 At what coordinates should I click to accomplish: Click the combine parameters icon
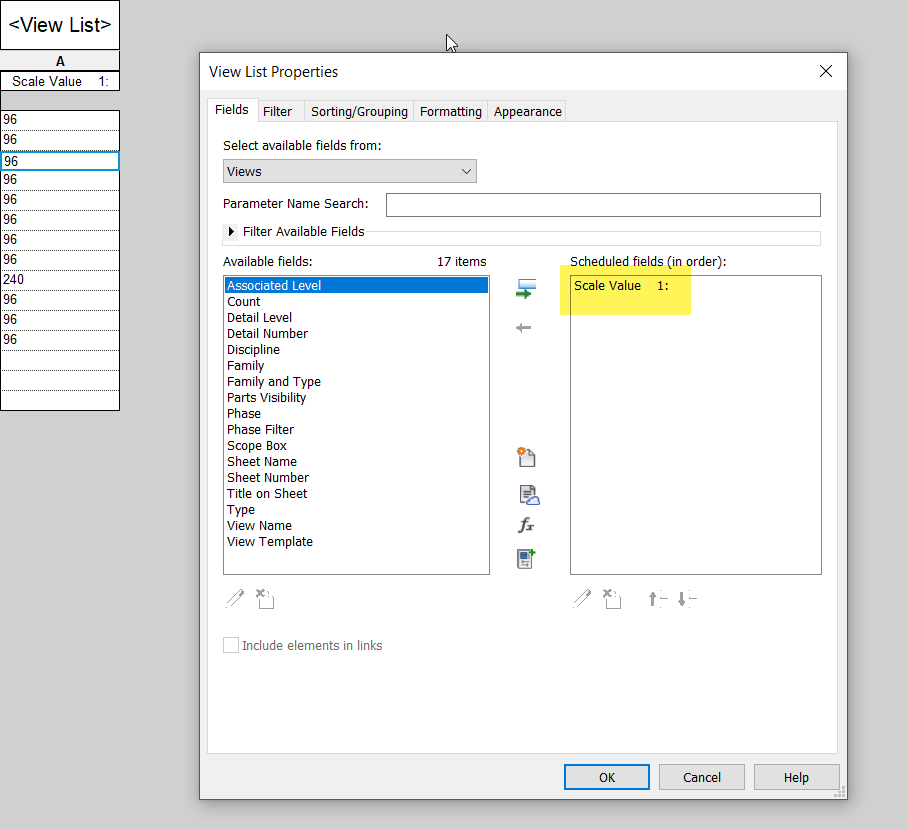pyautogui.click(x=527, y=558)
